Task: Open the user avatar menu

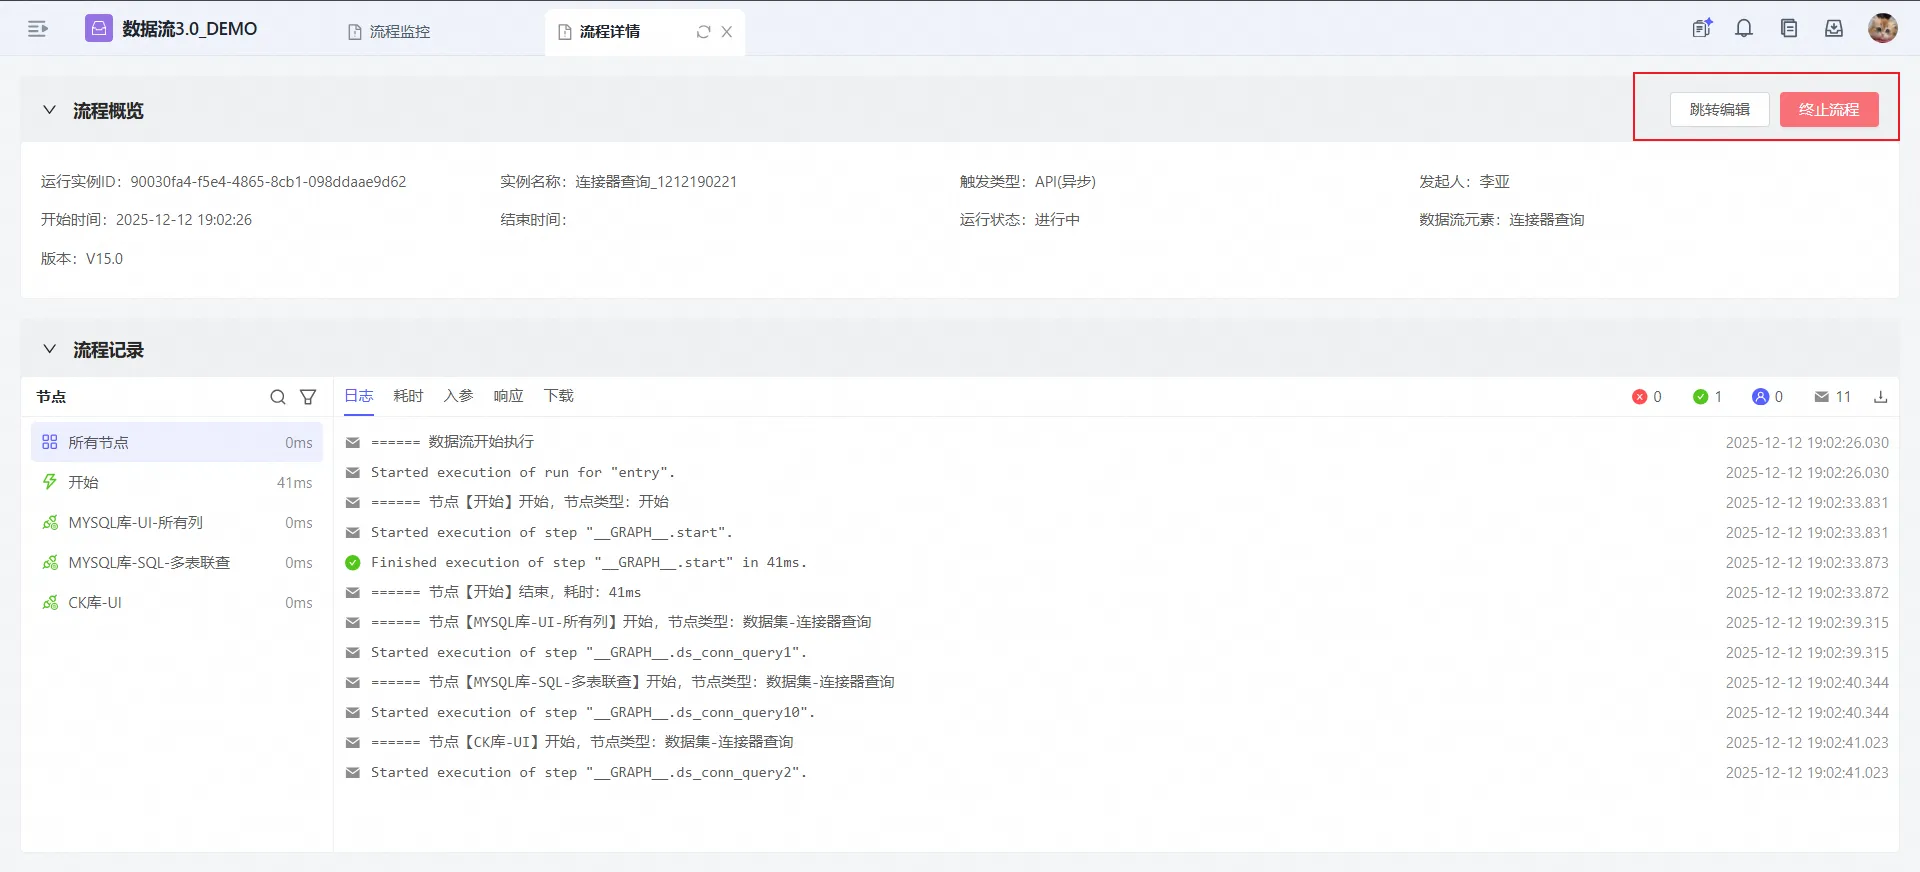Action: pos(1882,29)
